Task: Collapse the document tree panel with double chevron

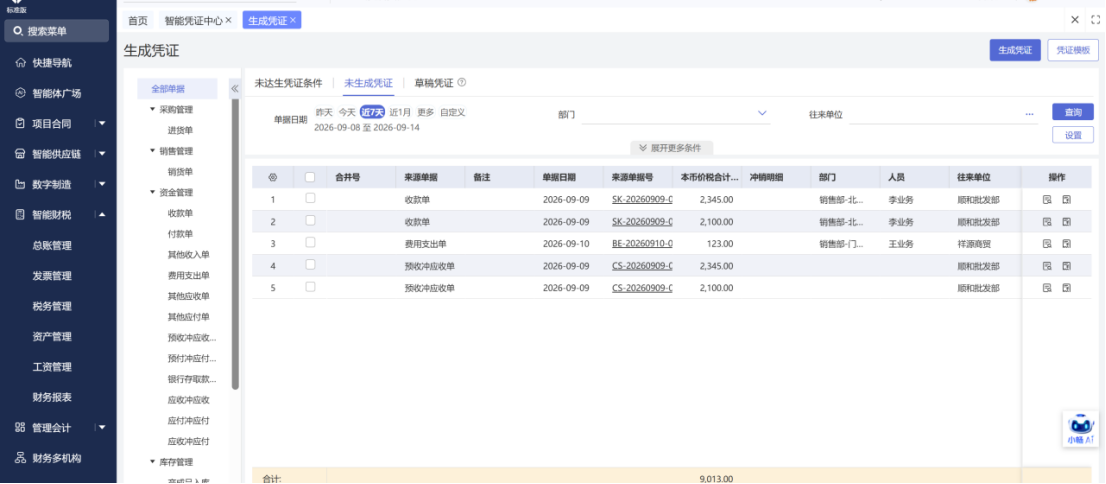Action: pyautogui.click(x=235, y=88)
